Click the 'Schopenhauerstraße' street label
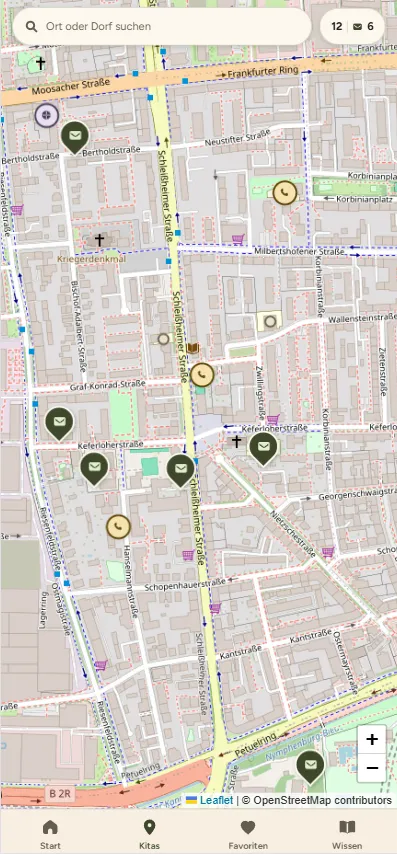The image size is (397, 854). click(x=185, y=585)
